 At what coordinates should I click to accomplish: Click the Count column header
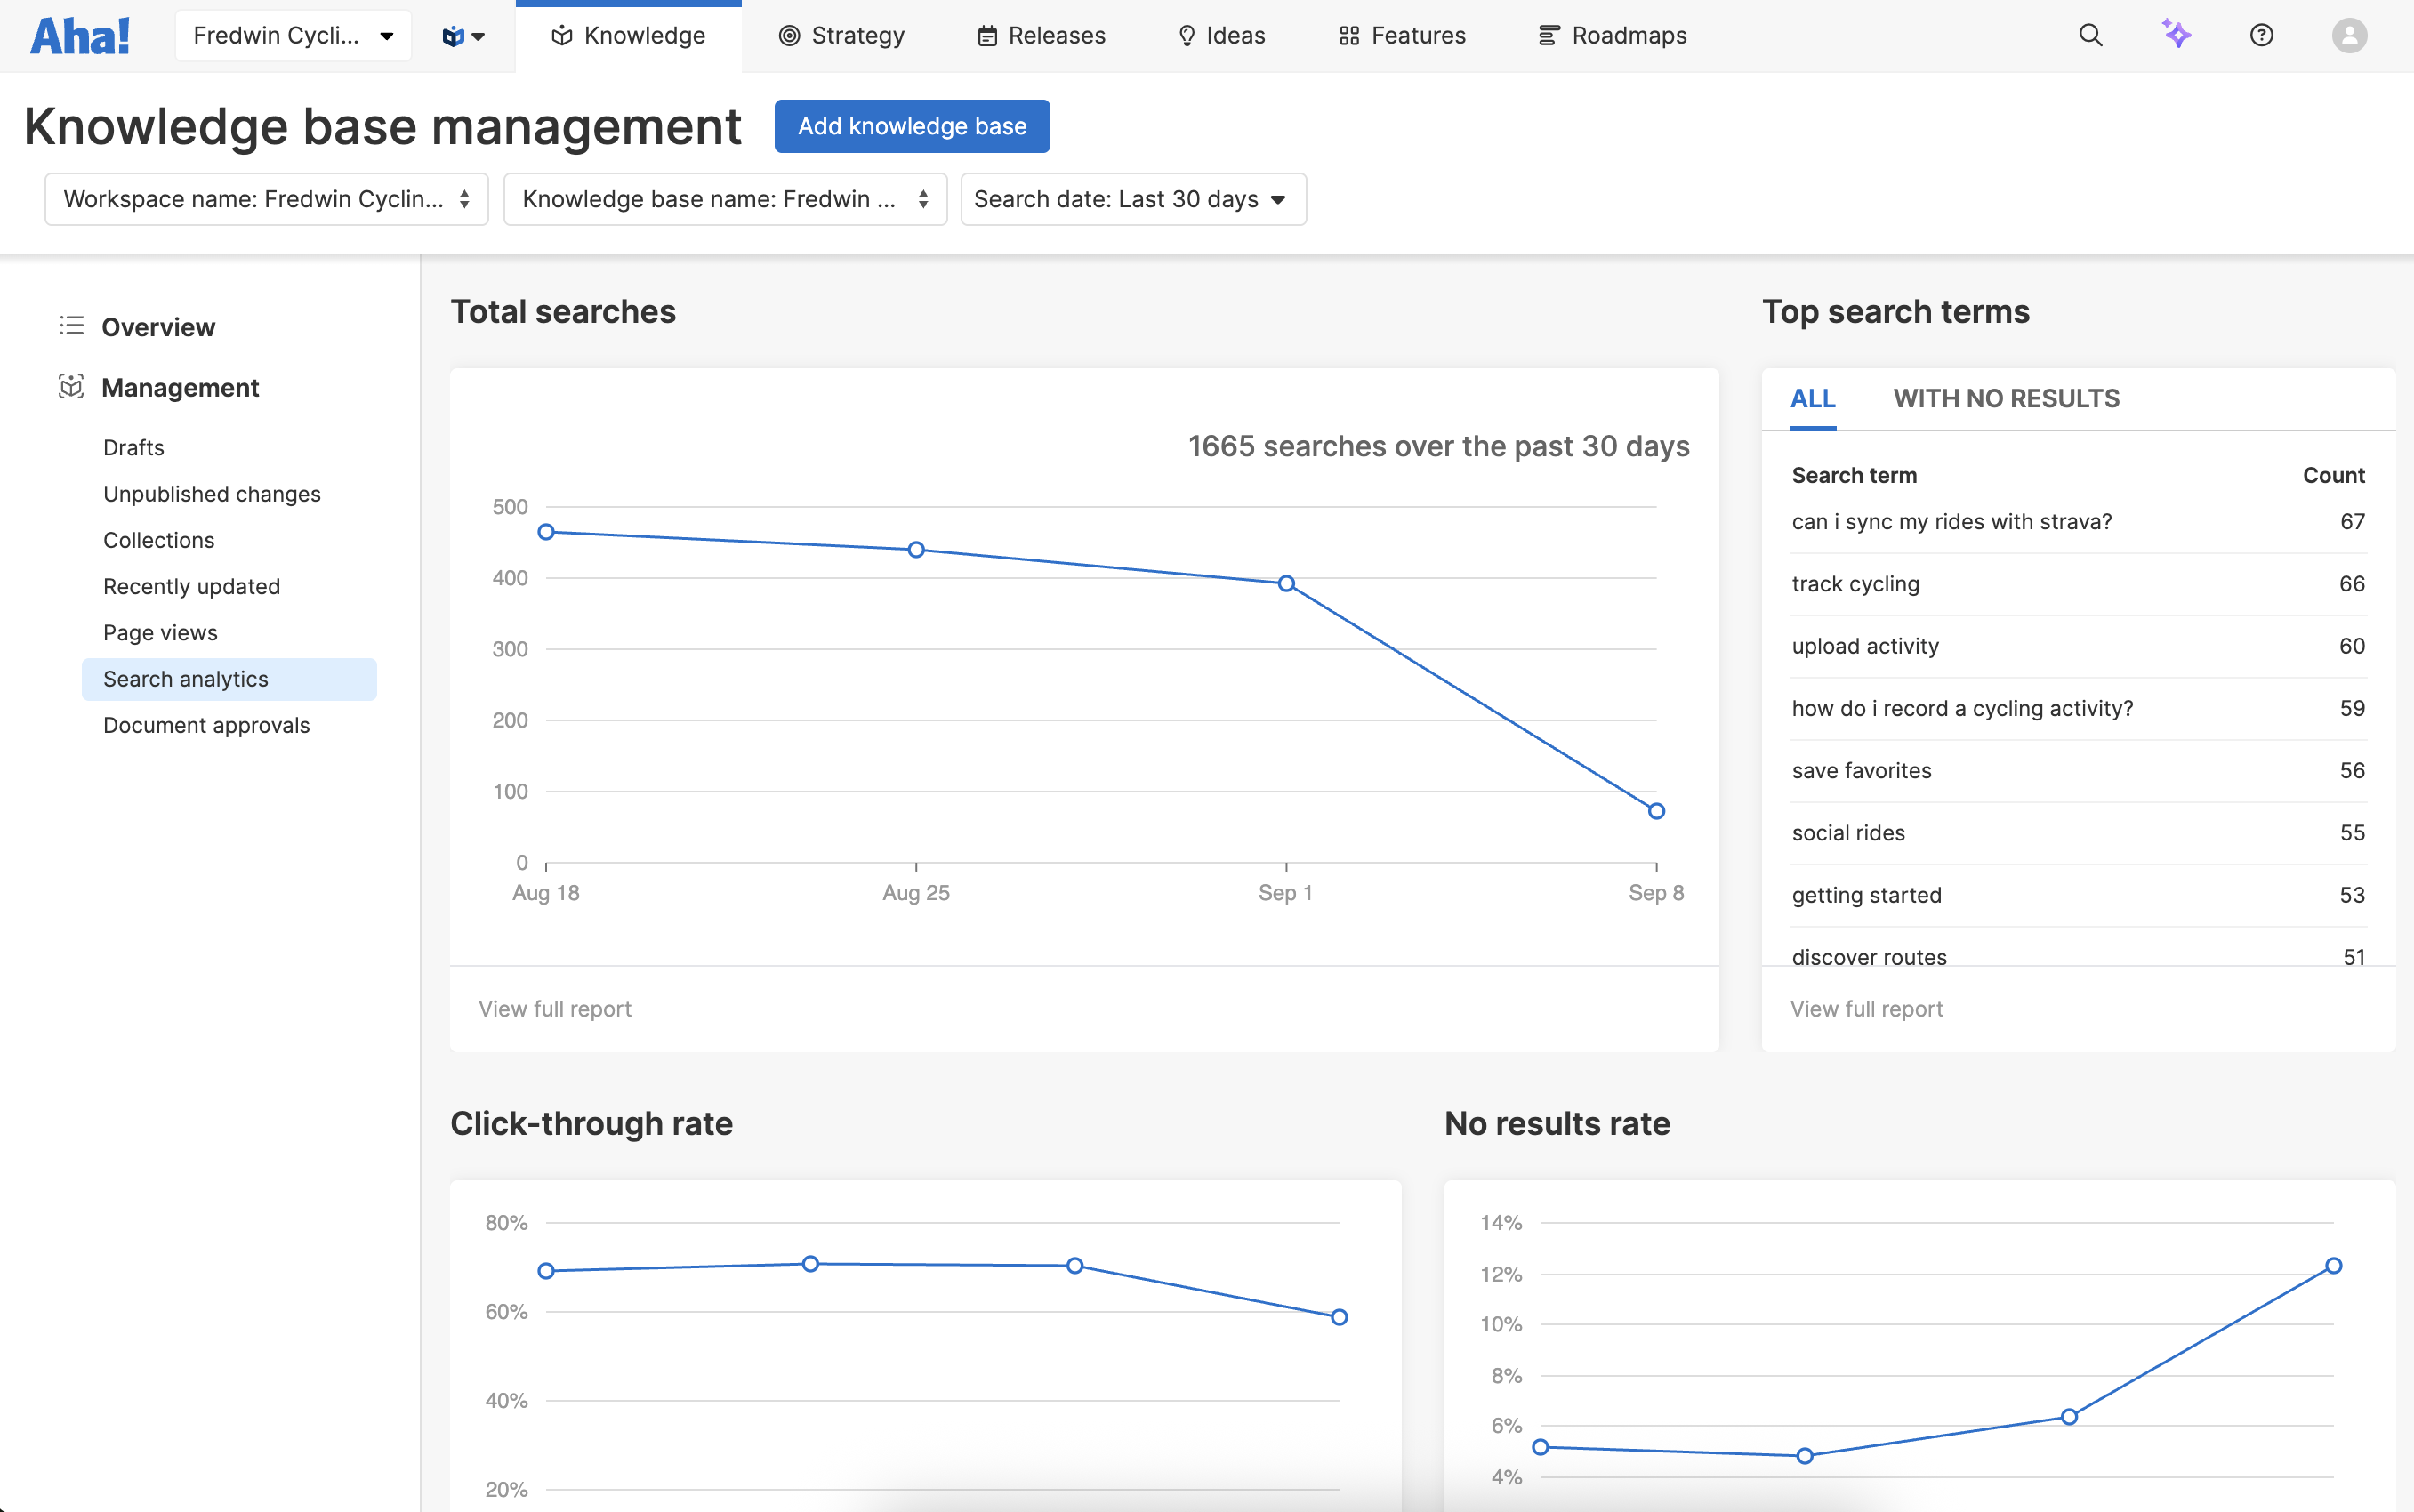[2333, 475]
